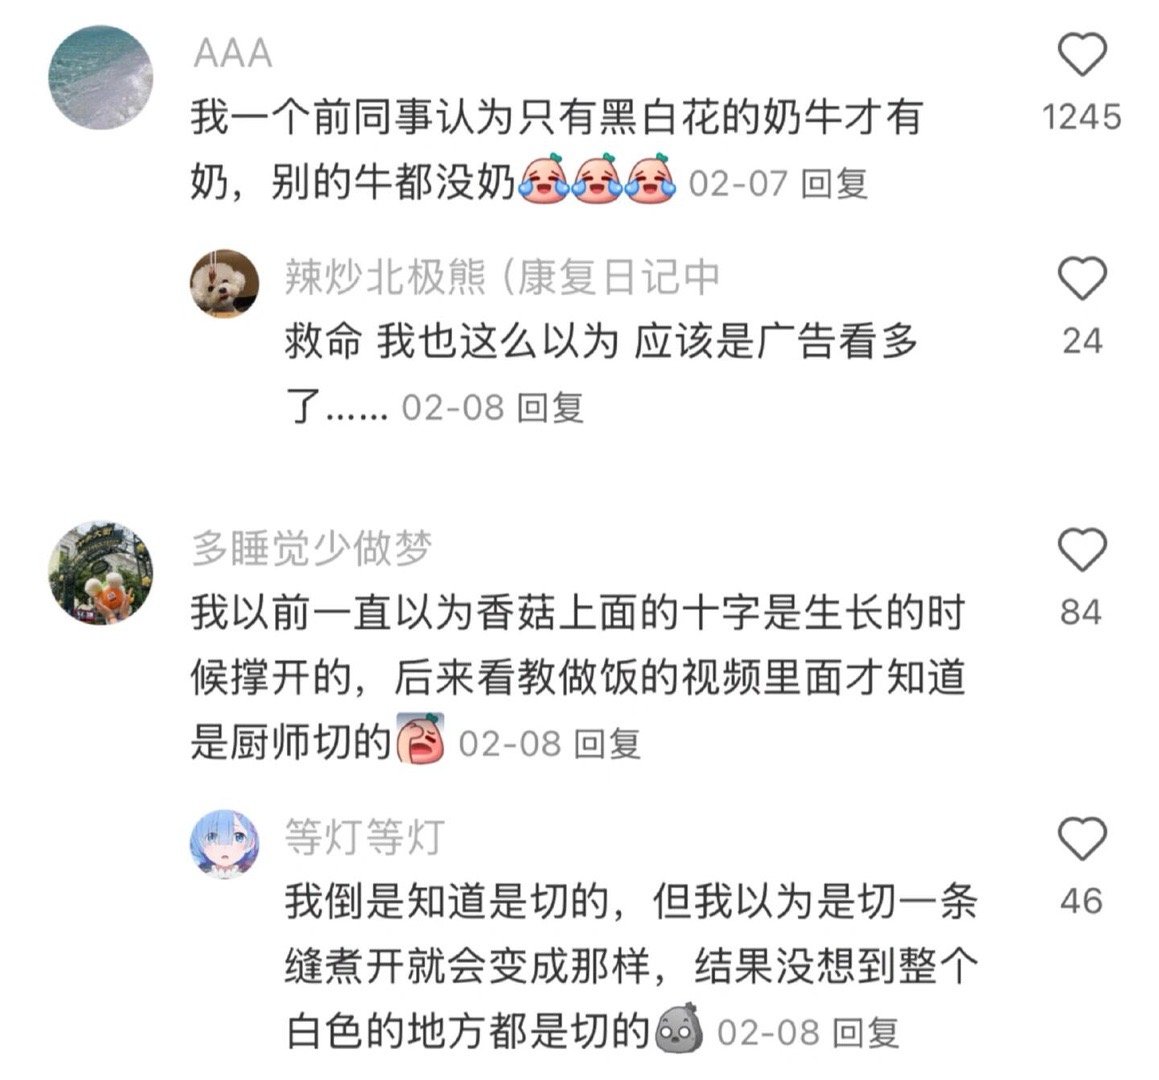
Task: Like 多睡觉少做梦's comment with heart icon
Action: [1081, 549]
